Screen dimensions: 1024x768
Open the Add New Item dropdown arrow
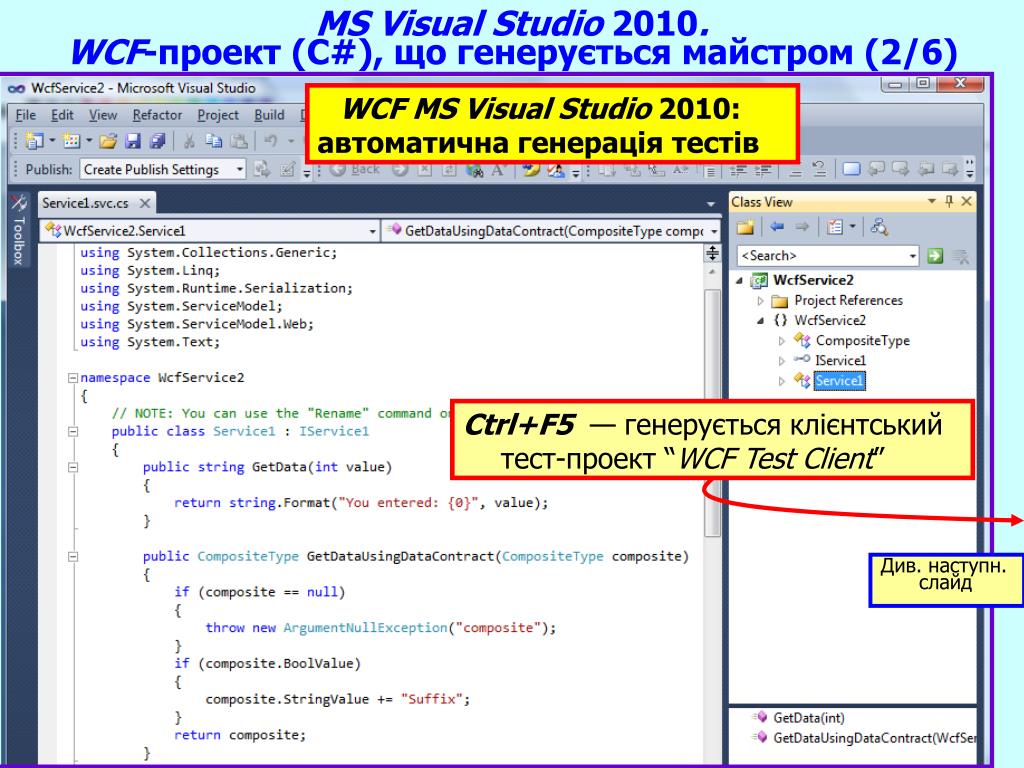point(89,140)
